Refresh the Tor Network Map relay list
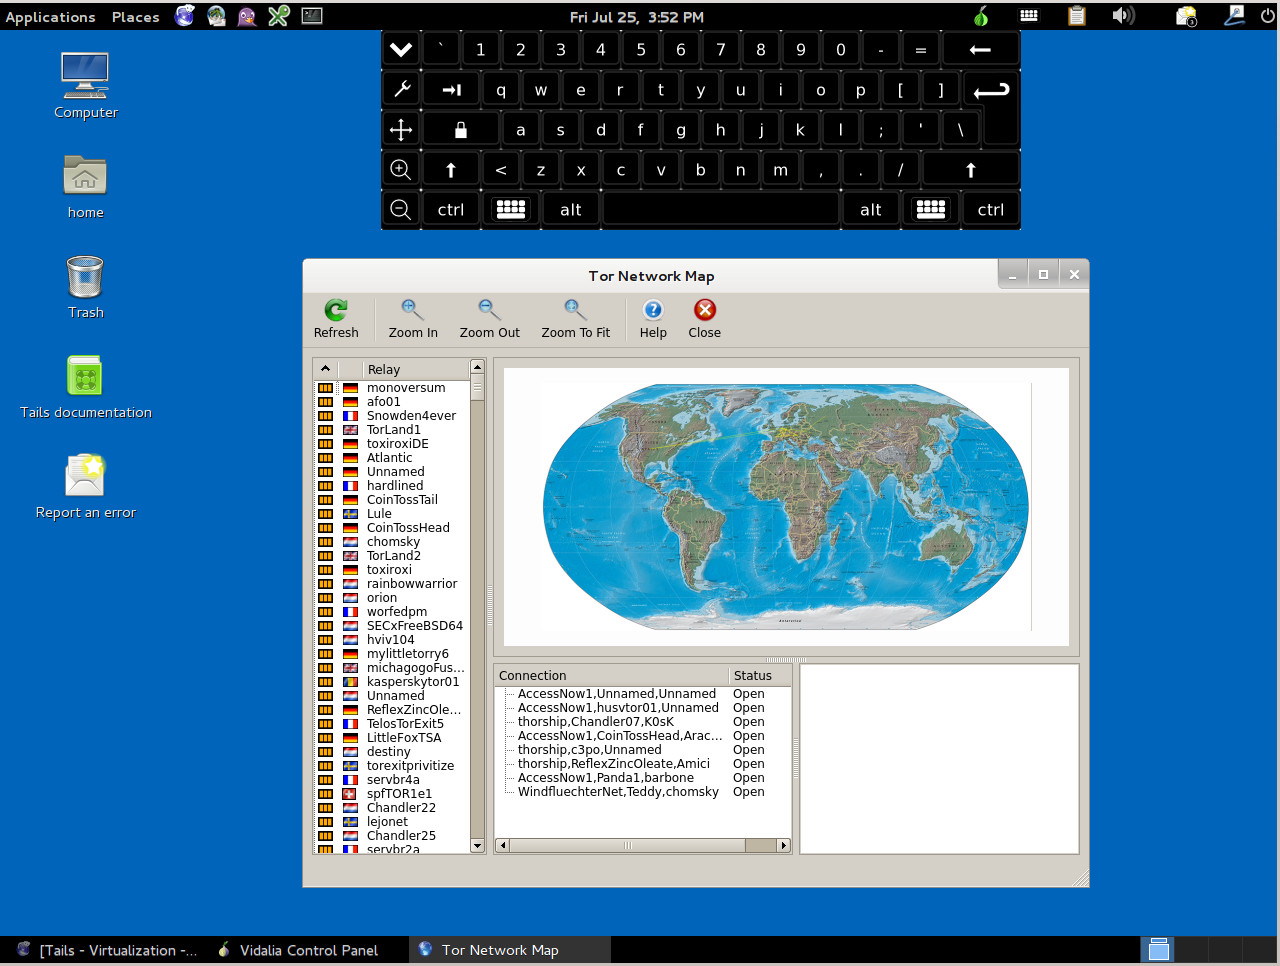This screenshot has width=1280, height=966. coord(336,319)
